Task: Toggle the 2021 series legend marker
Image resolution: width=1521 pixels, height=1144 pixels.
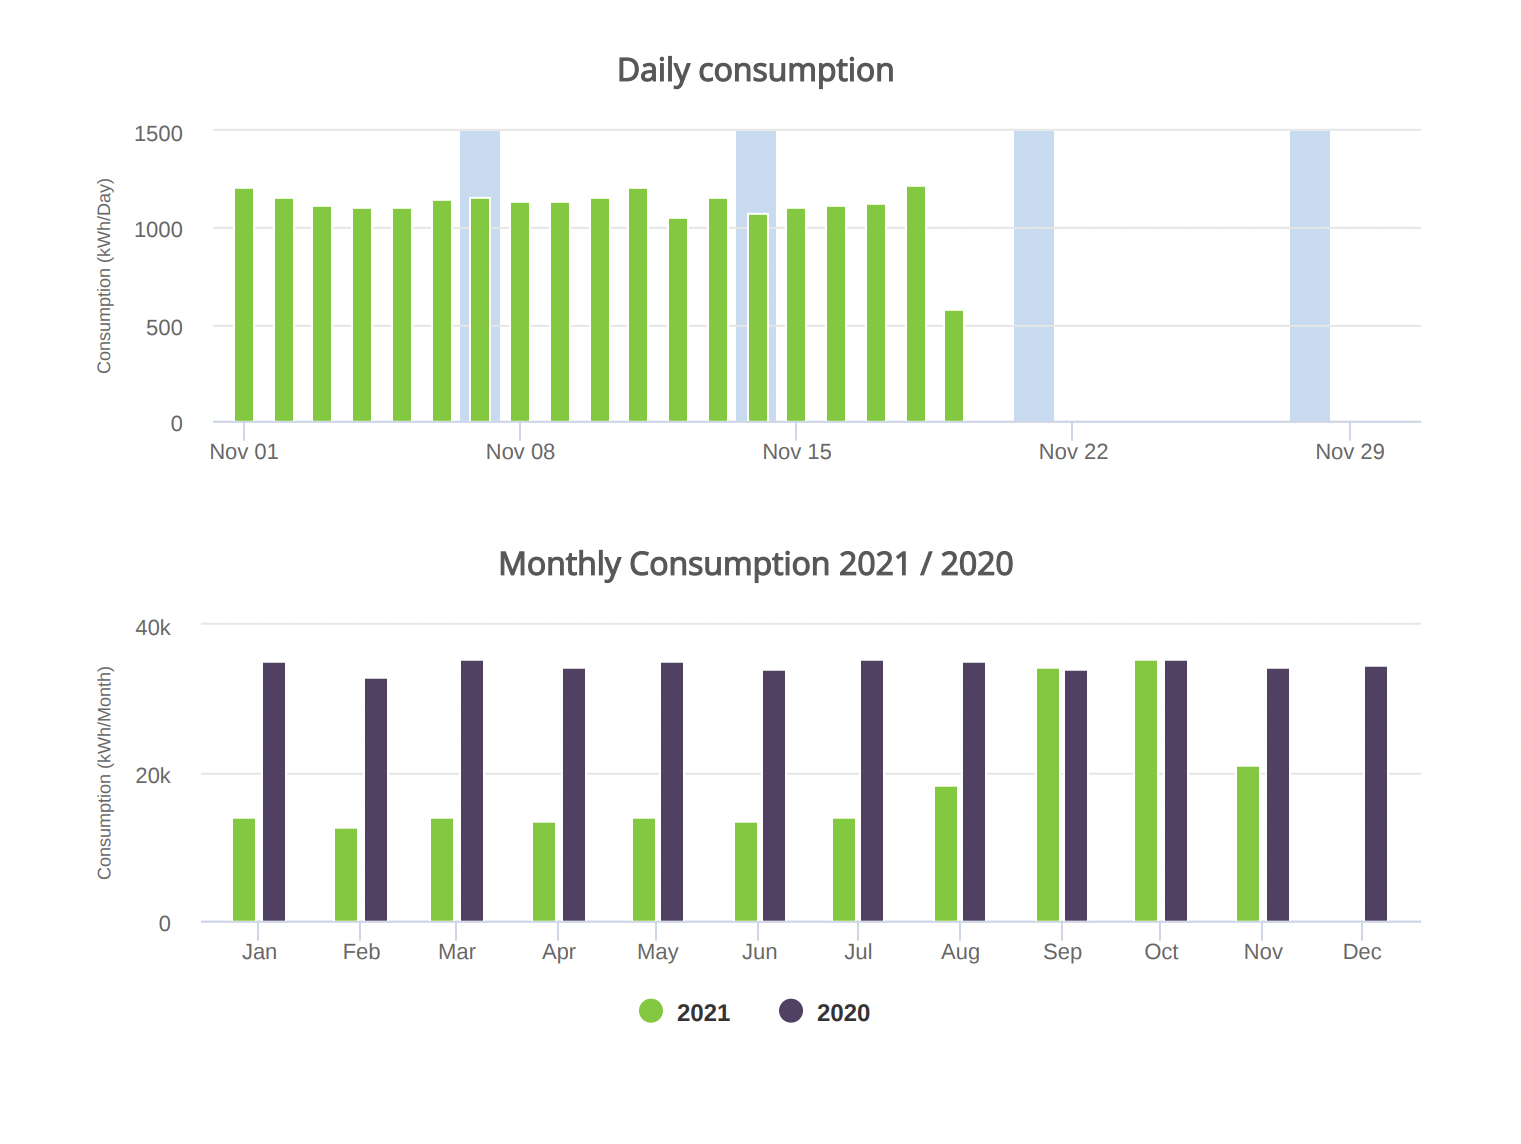Action: click(651, 1011)
